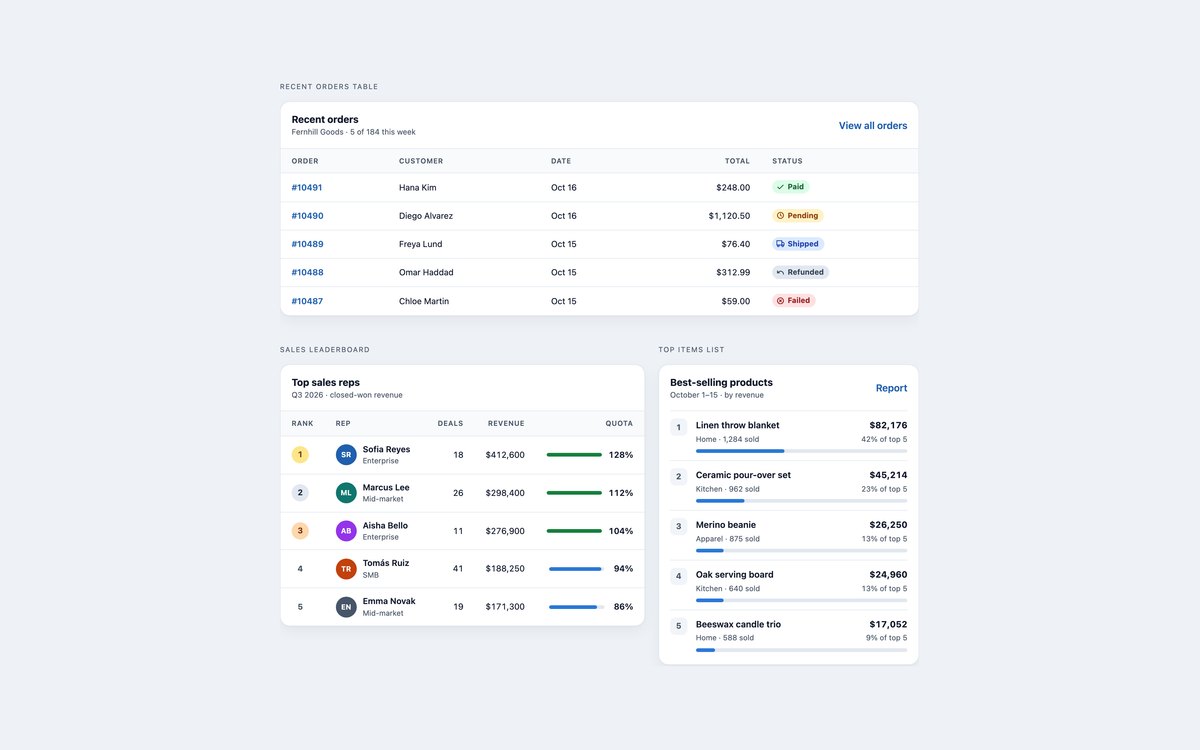This screenshot has height=750, width=1200.
Task: Click Emma Novak's 86% quota bar
Action: 576,607
